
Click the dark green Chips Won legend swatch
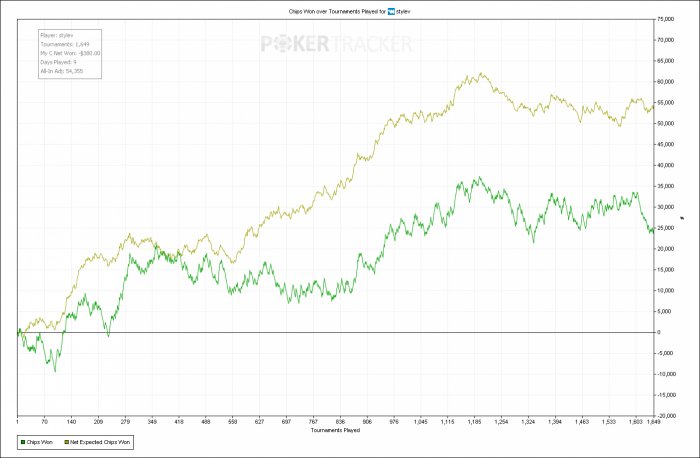[23, 442]
